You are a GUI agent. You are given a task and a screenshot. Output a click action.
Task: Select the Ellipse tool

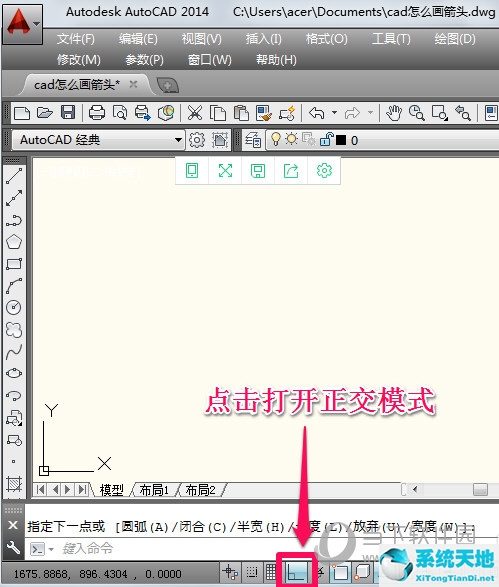click(x=14, y=373)
